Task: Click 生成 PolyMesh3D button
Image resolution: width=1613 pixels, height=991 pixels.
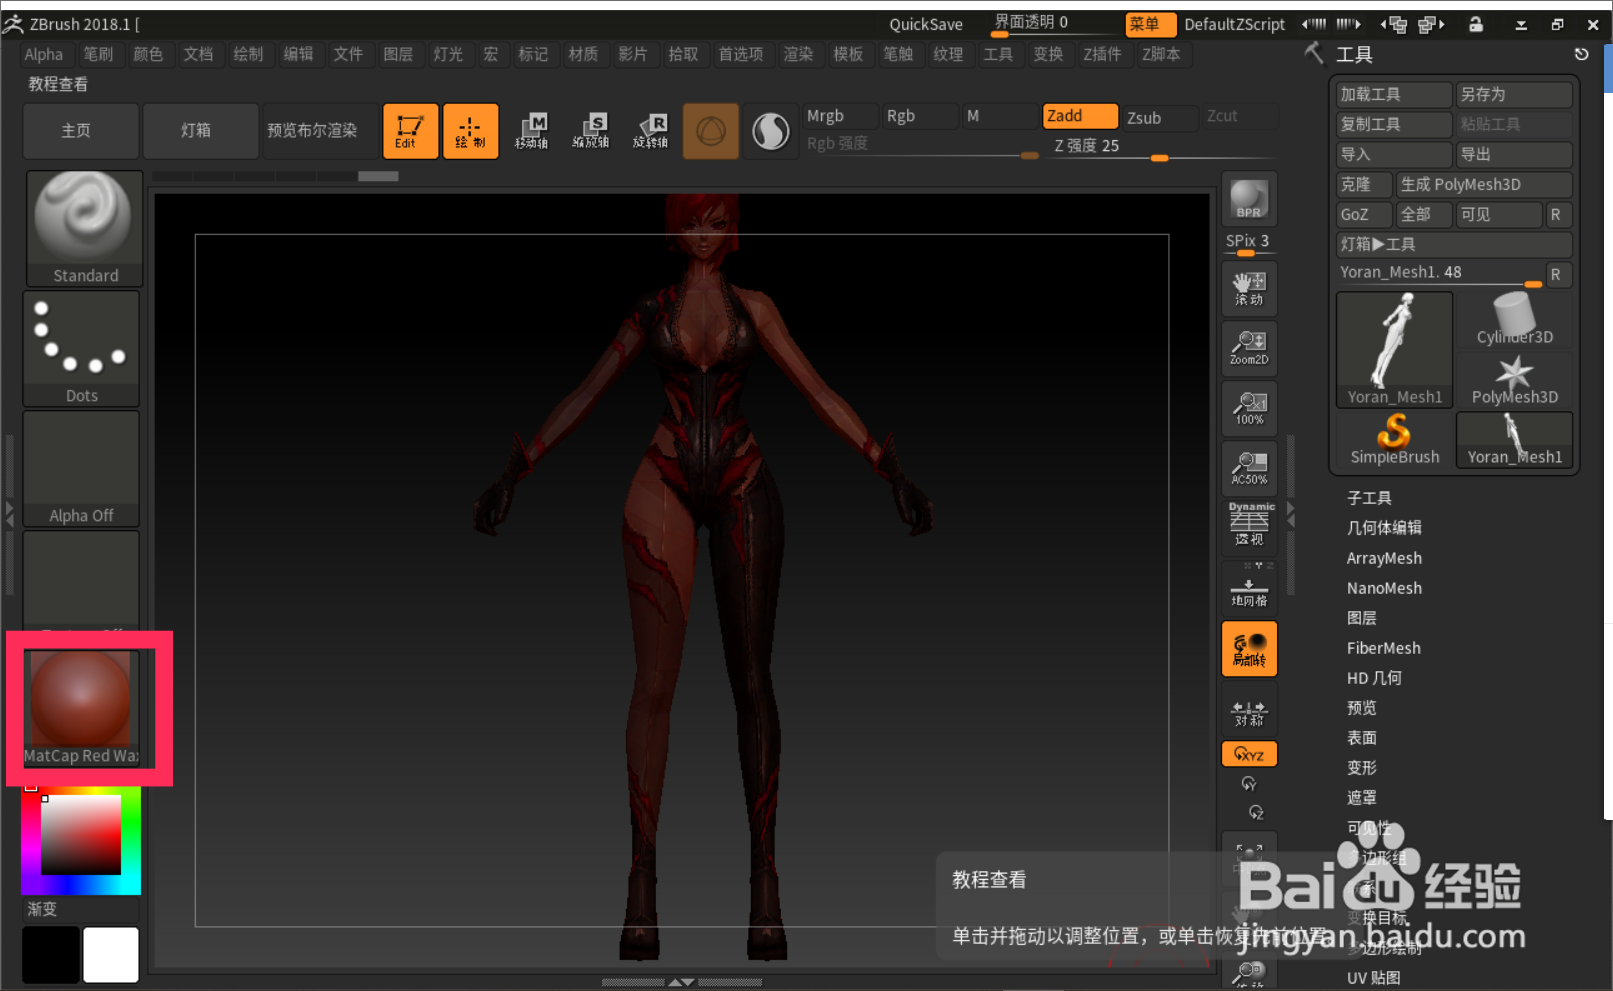Action: [1484, 184]
